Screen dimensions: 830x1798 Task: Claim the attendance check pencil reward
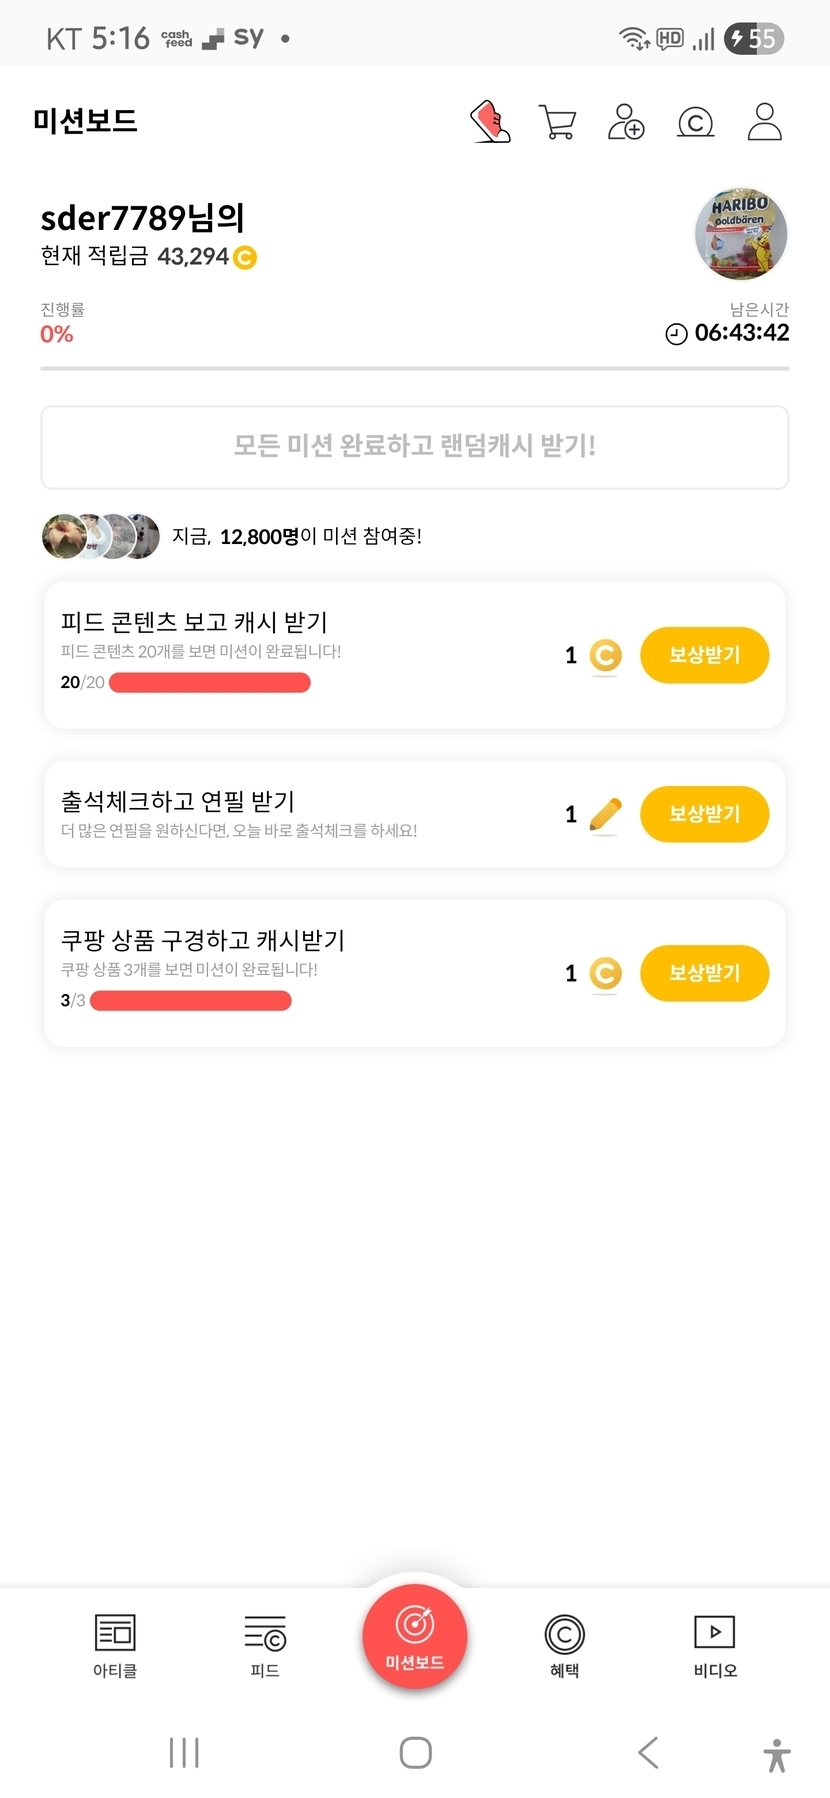point(704,814)
